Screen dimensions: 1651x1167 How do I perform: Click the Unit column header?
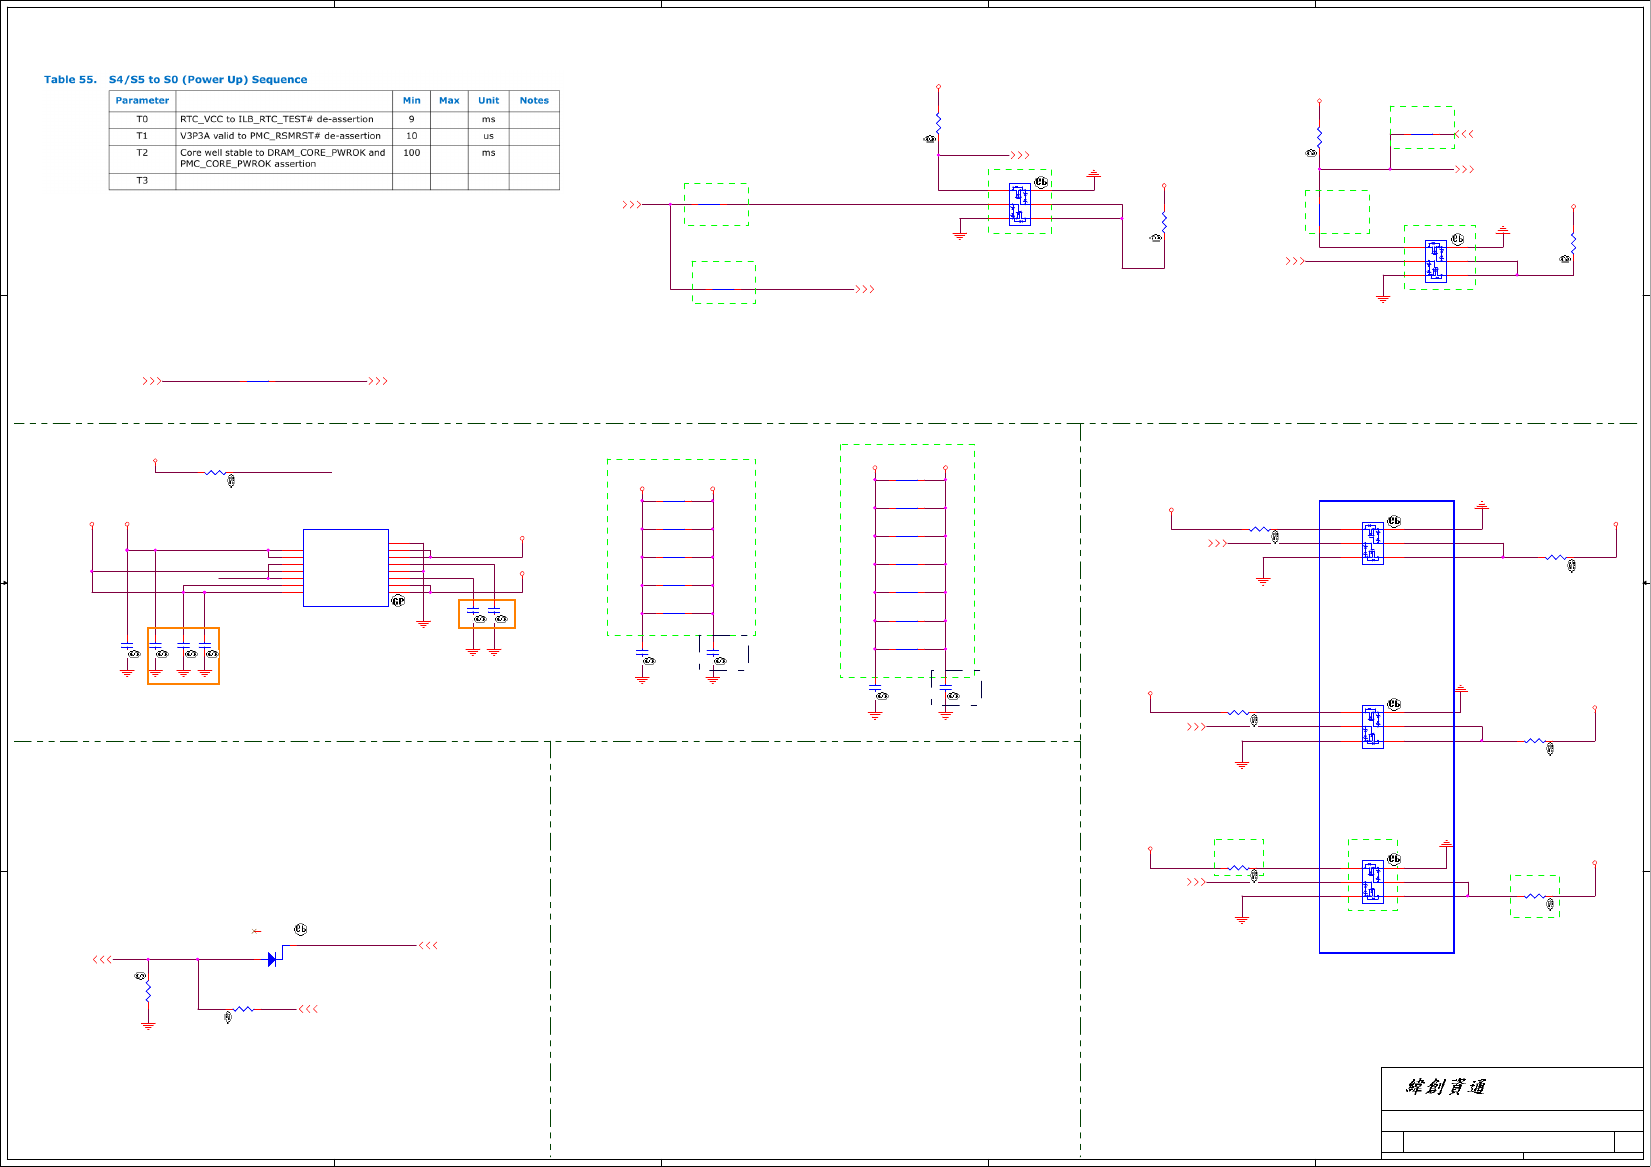click(x=488, y=101)
